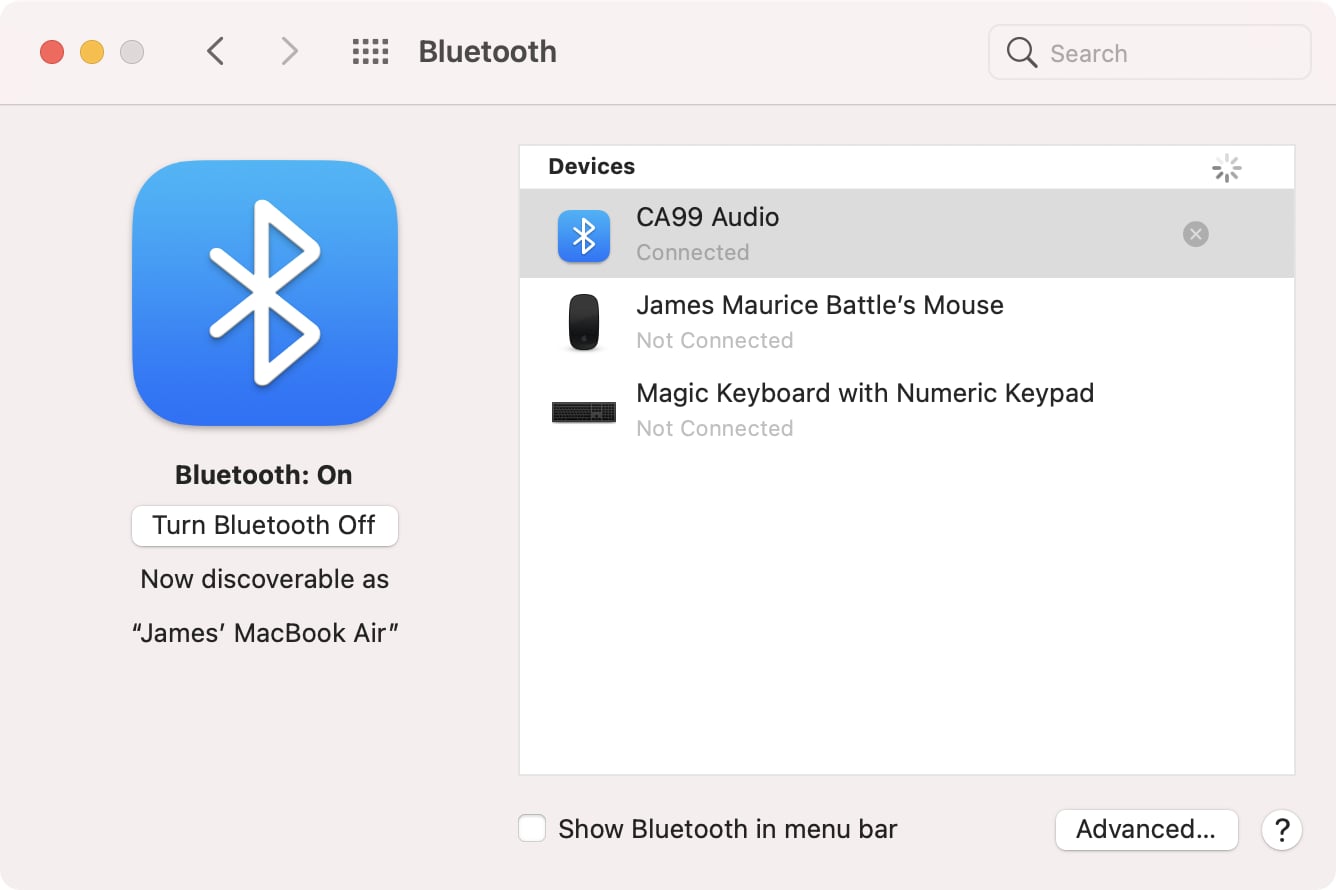
Task: Select James Maurice Battle's Mouse row
Action: coord(907,322)
